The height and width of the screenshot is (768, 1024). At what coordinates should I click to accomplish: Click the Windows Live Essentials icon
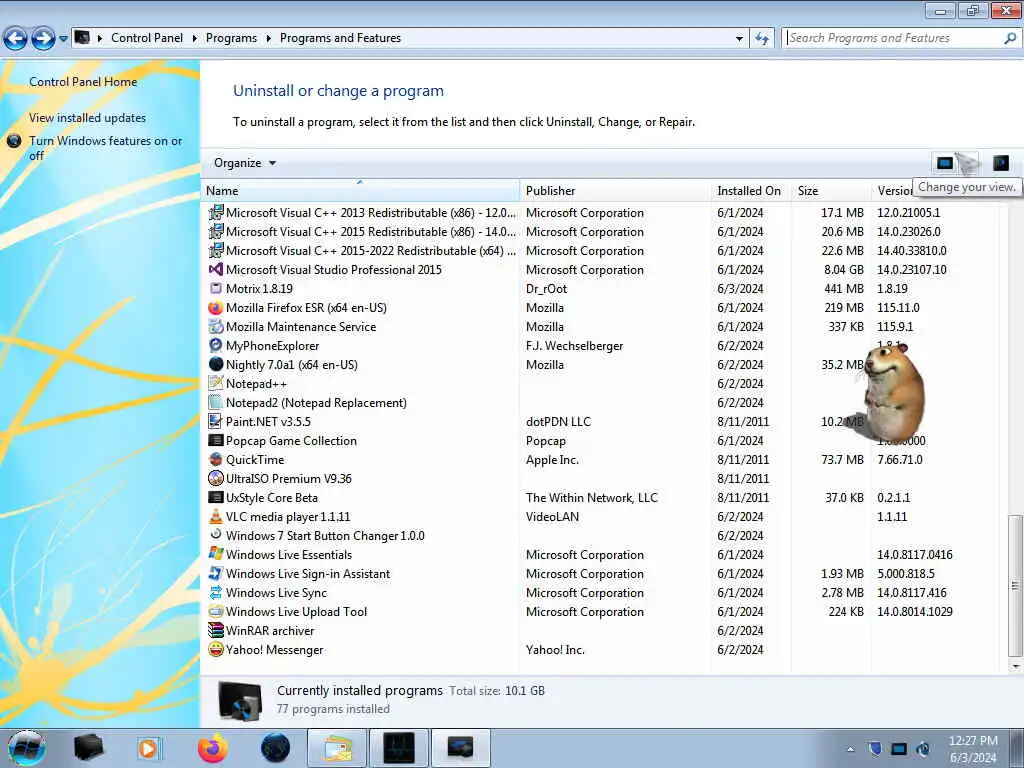pos(216,554)
